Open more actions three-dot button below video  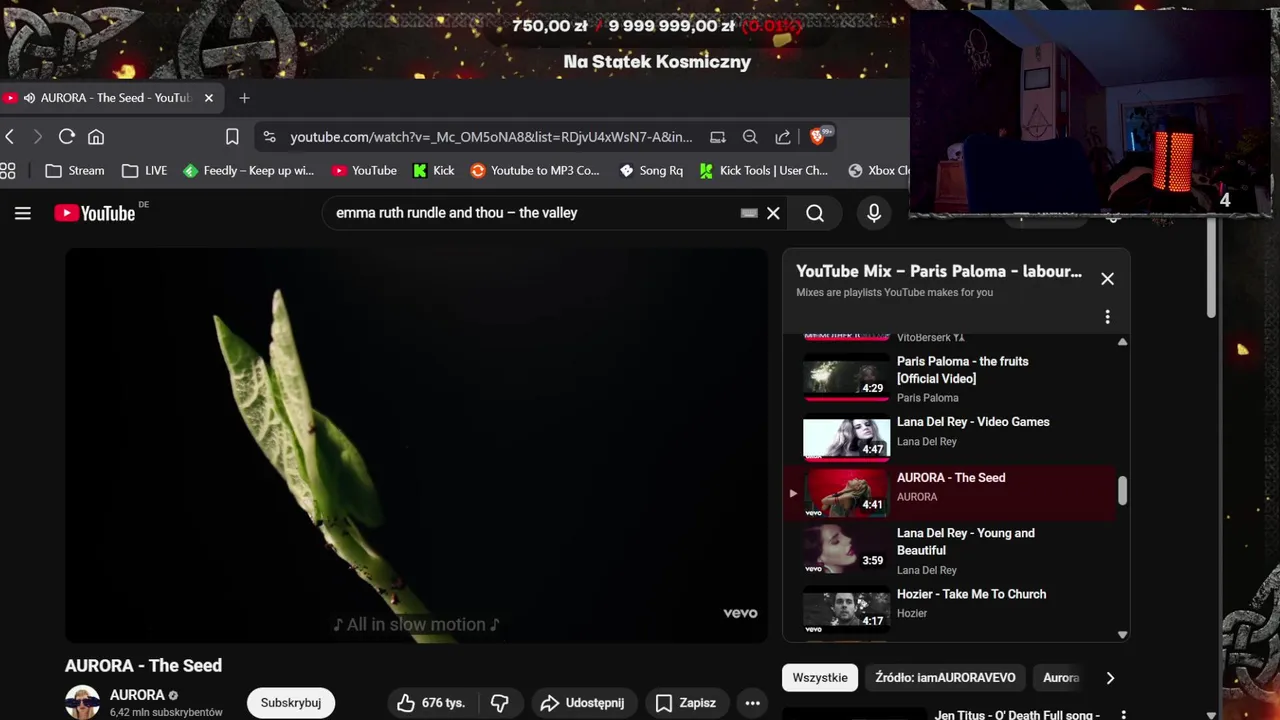[x=753, y=703]
